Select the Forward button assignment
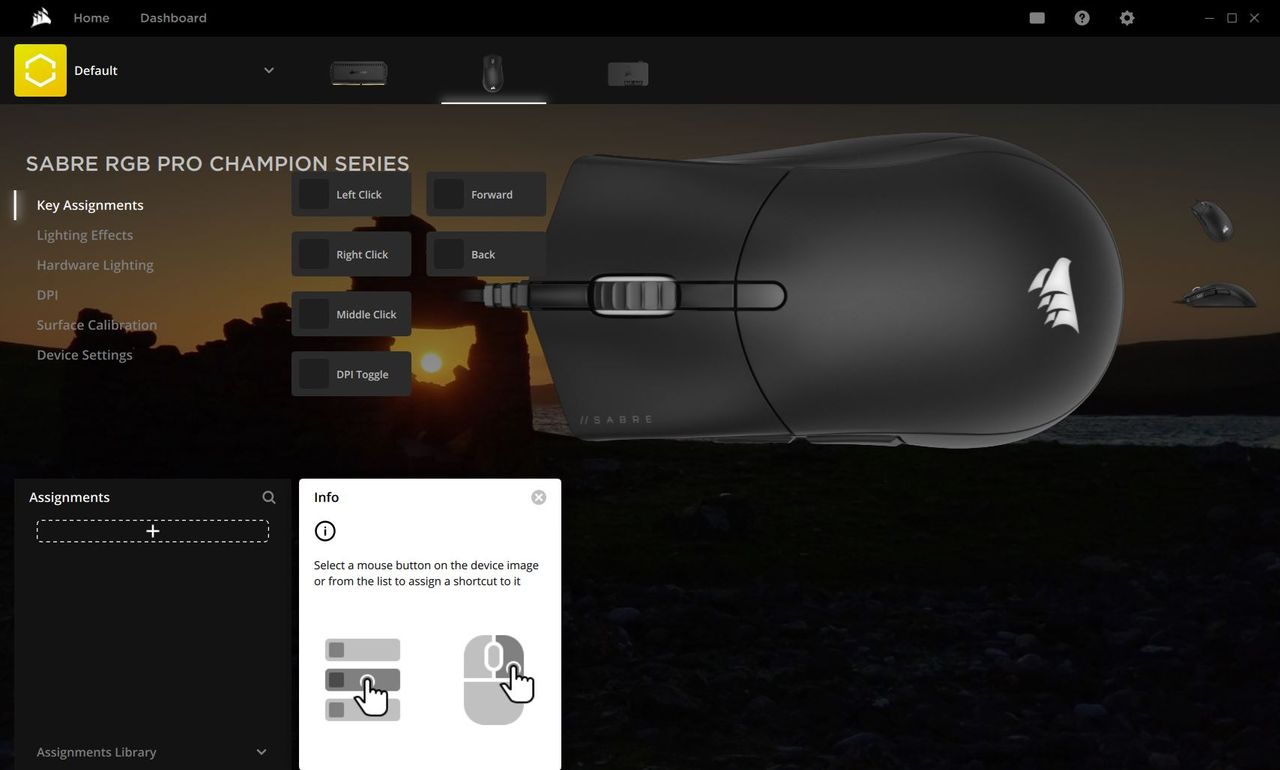1280x770 pixels. point(486,194)
